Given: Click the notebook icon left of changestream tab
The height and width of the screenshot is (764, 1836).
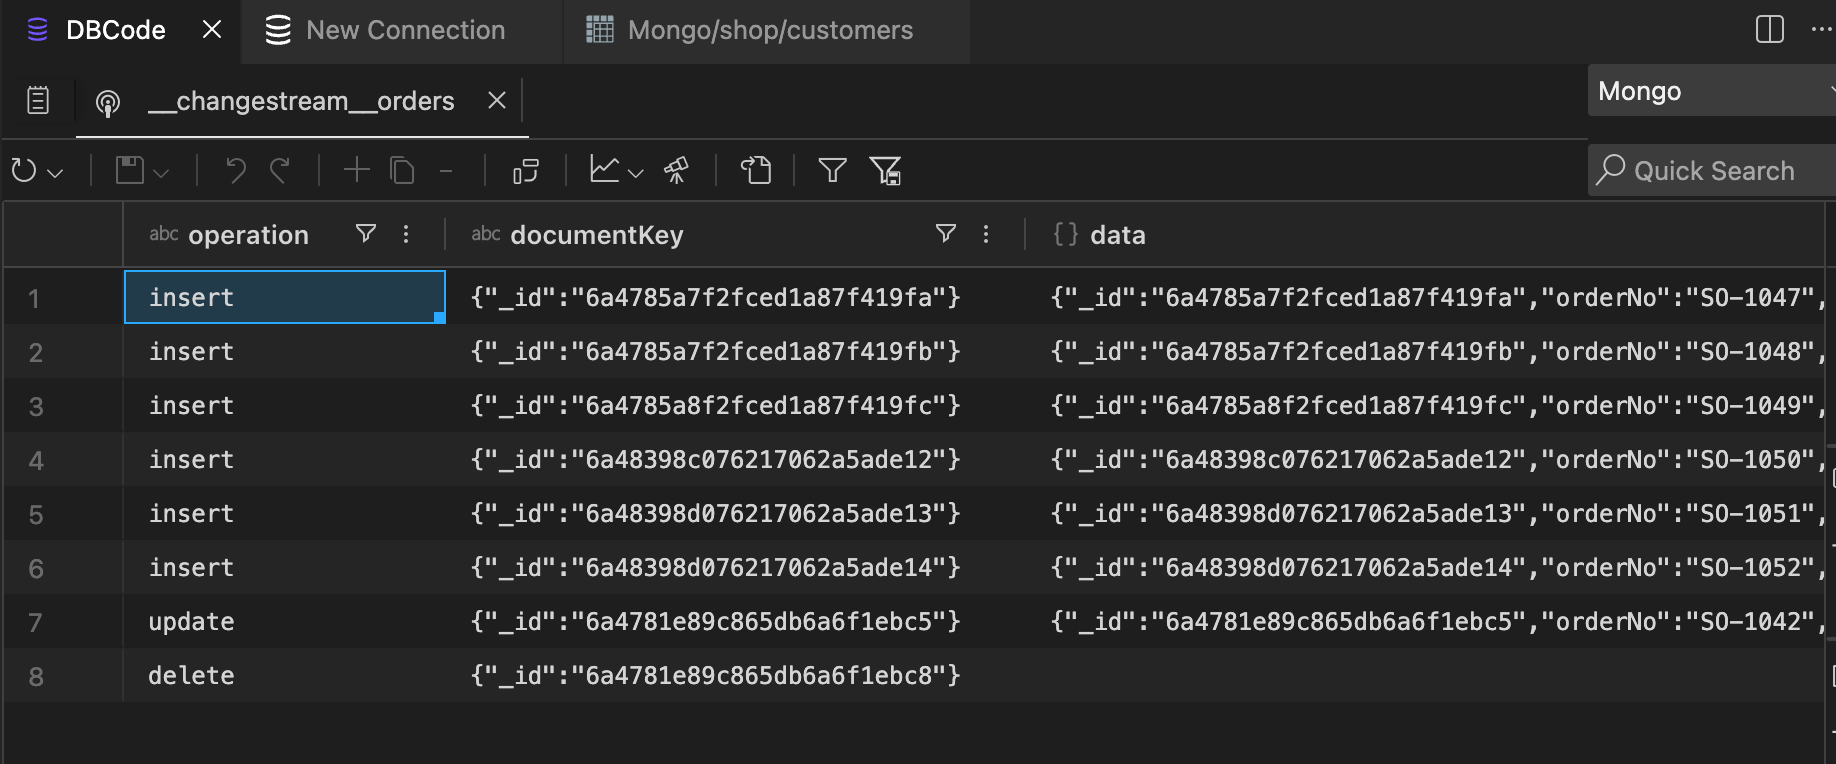Looking at the screenshot, I should pos(38,100).
